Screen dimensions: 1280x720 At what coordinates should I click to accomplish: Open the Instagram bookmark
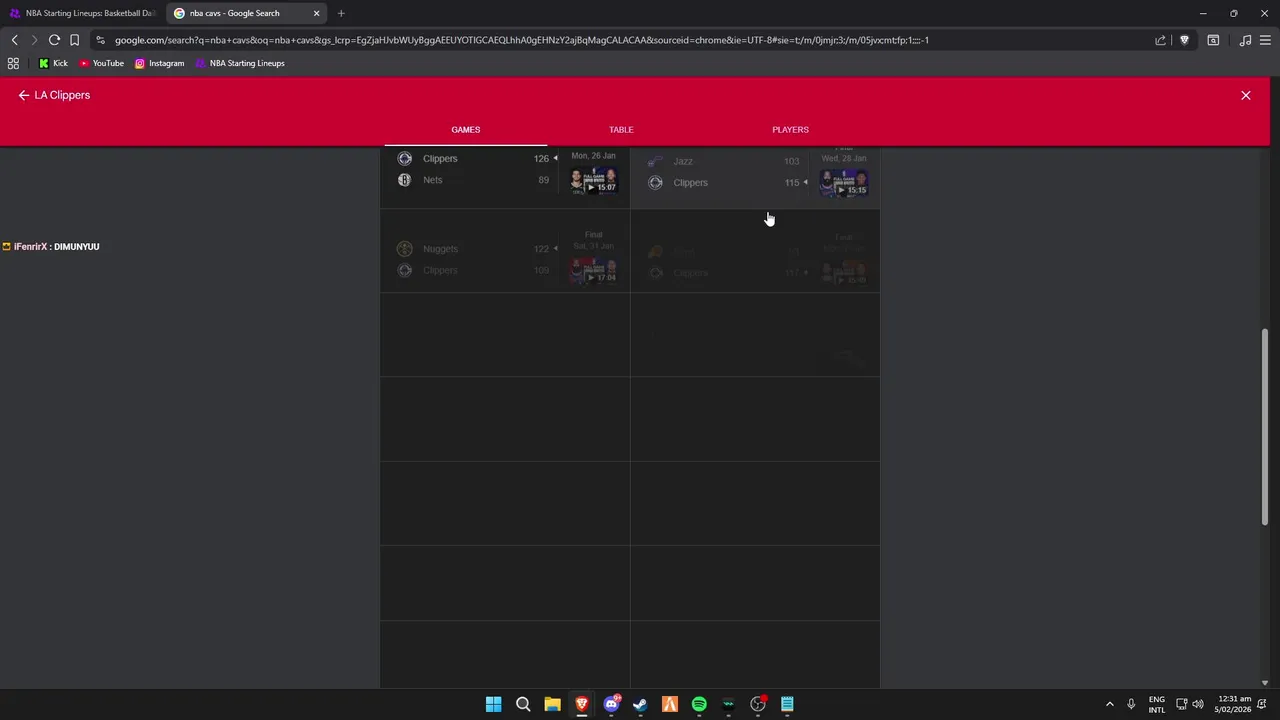pos(159,63)
